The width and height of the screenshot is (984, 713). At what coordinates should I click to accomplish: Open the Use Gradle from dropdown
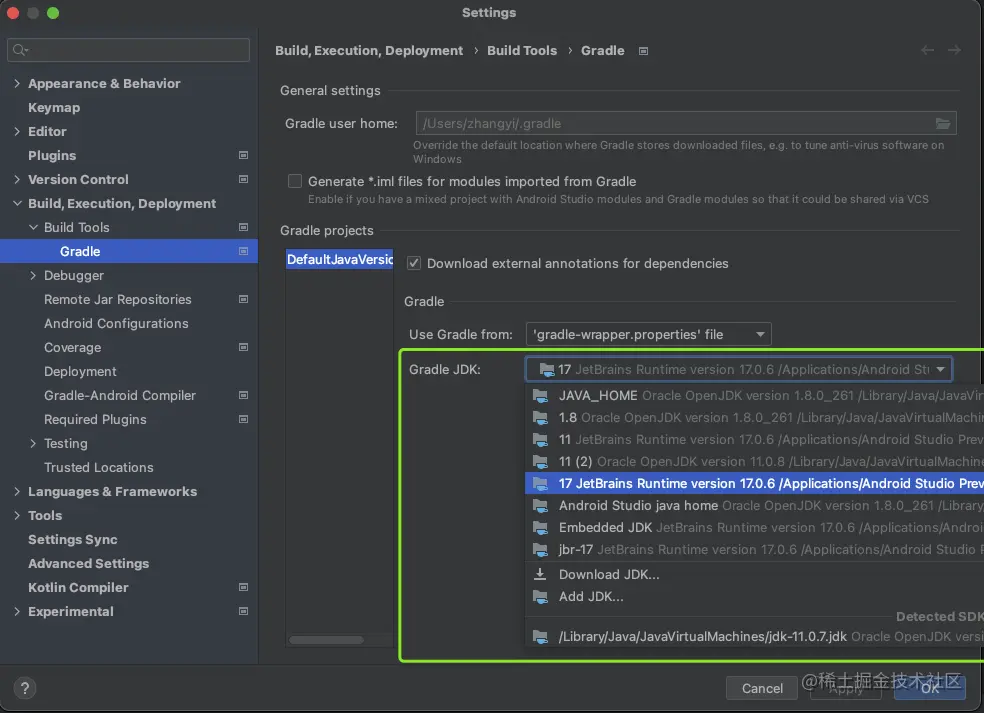(649, 334)
